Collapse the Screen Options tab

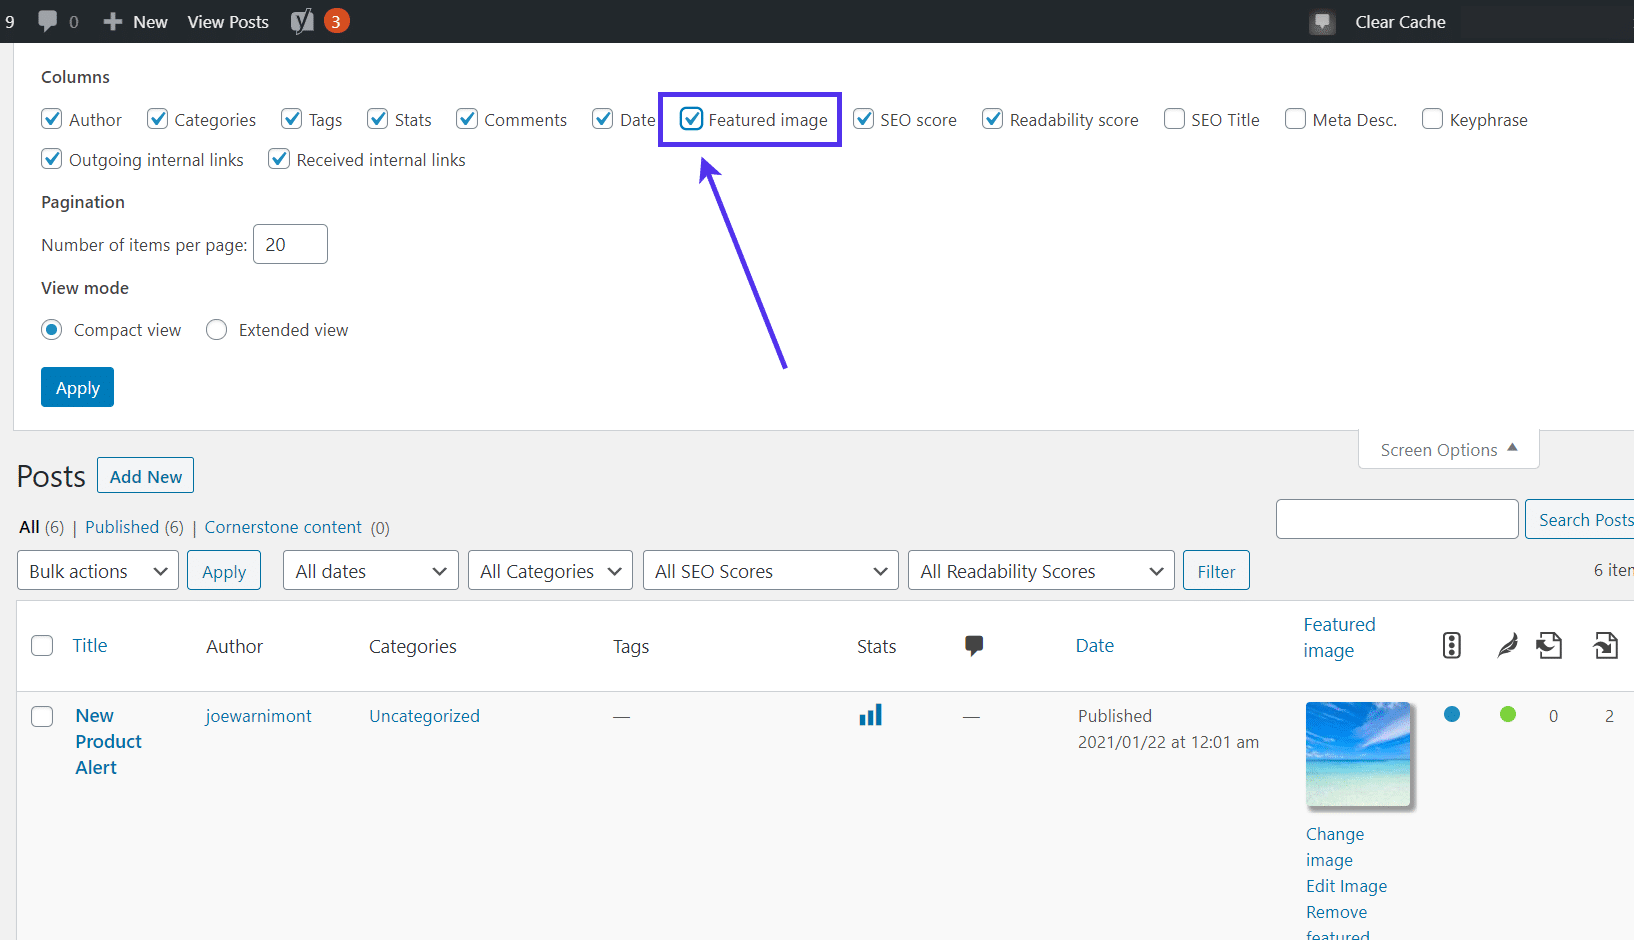point(1448,450)
